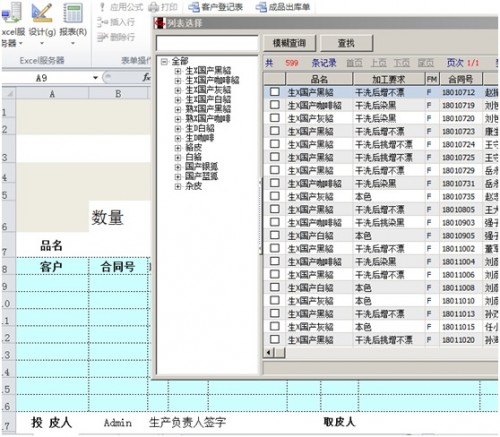This screenshot has height=437, width=500.
Task: Expand the 生X国产黑貂 tree node
Action: click(178, 71)
